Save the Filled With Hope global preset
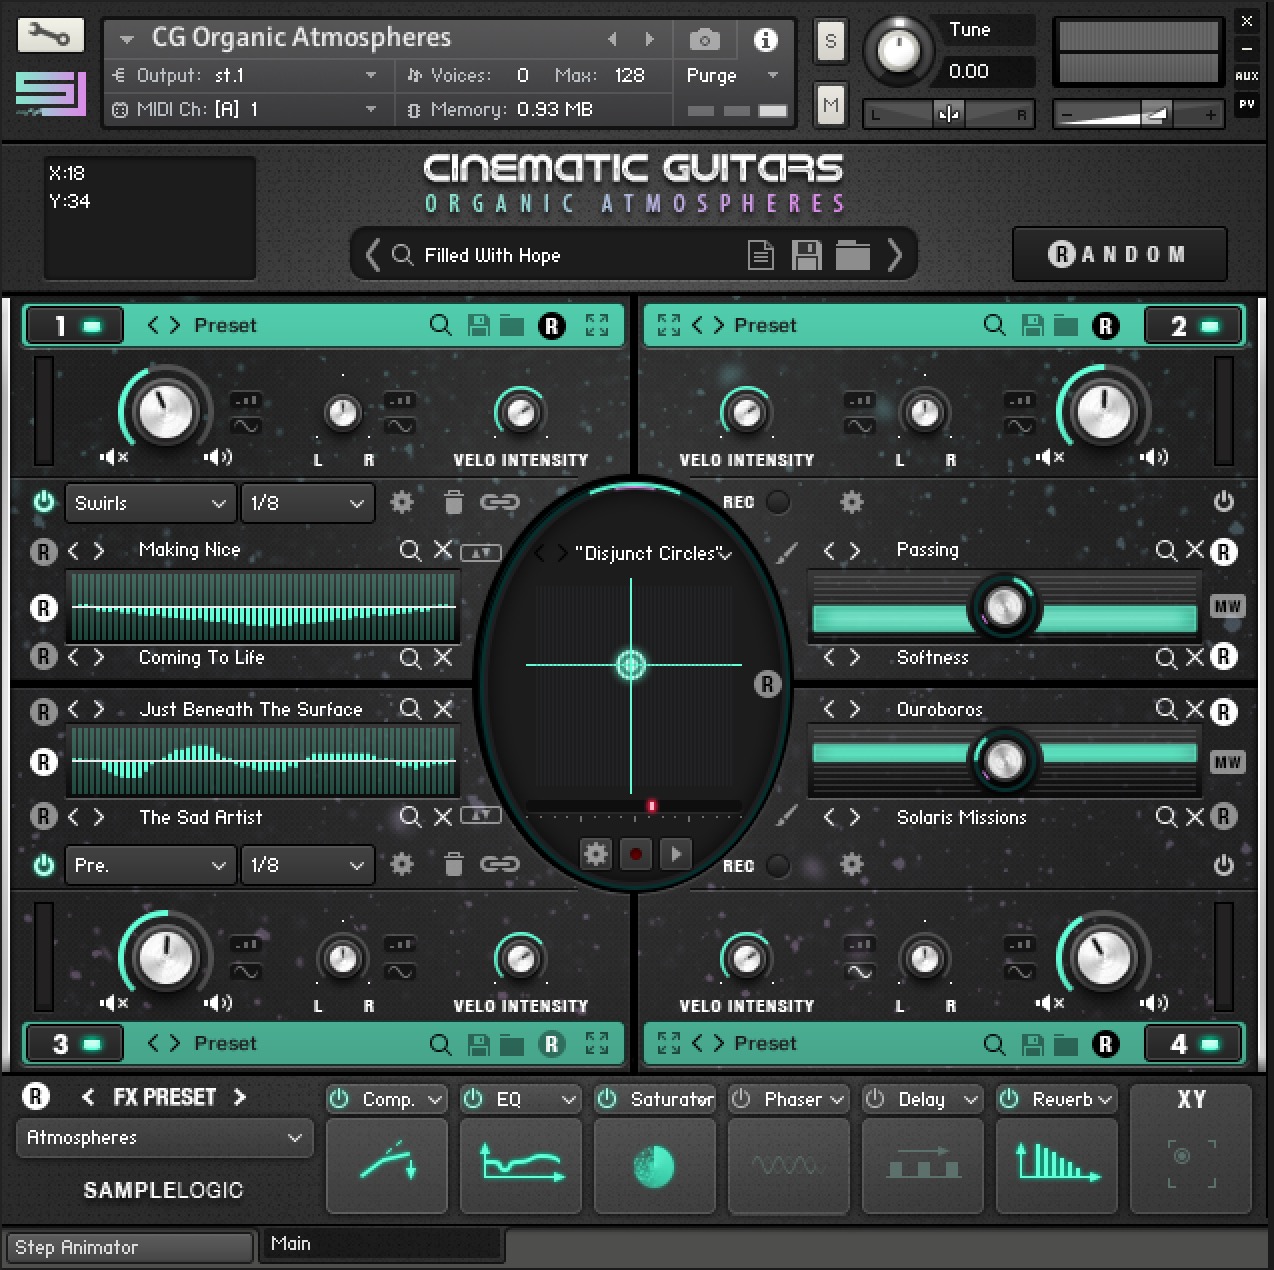 point(806,255)
